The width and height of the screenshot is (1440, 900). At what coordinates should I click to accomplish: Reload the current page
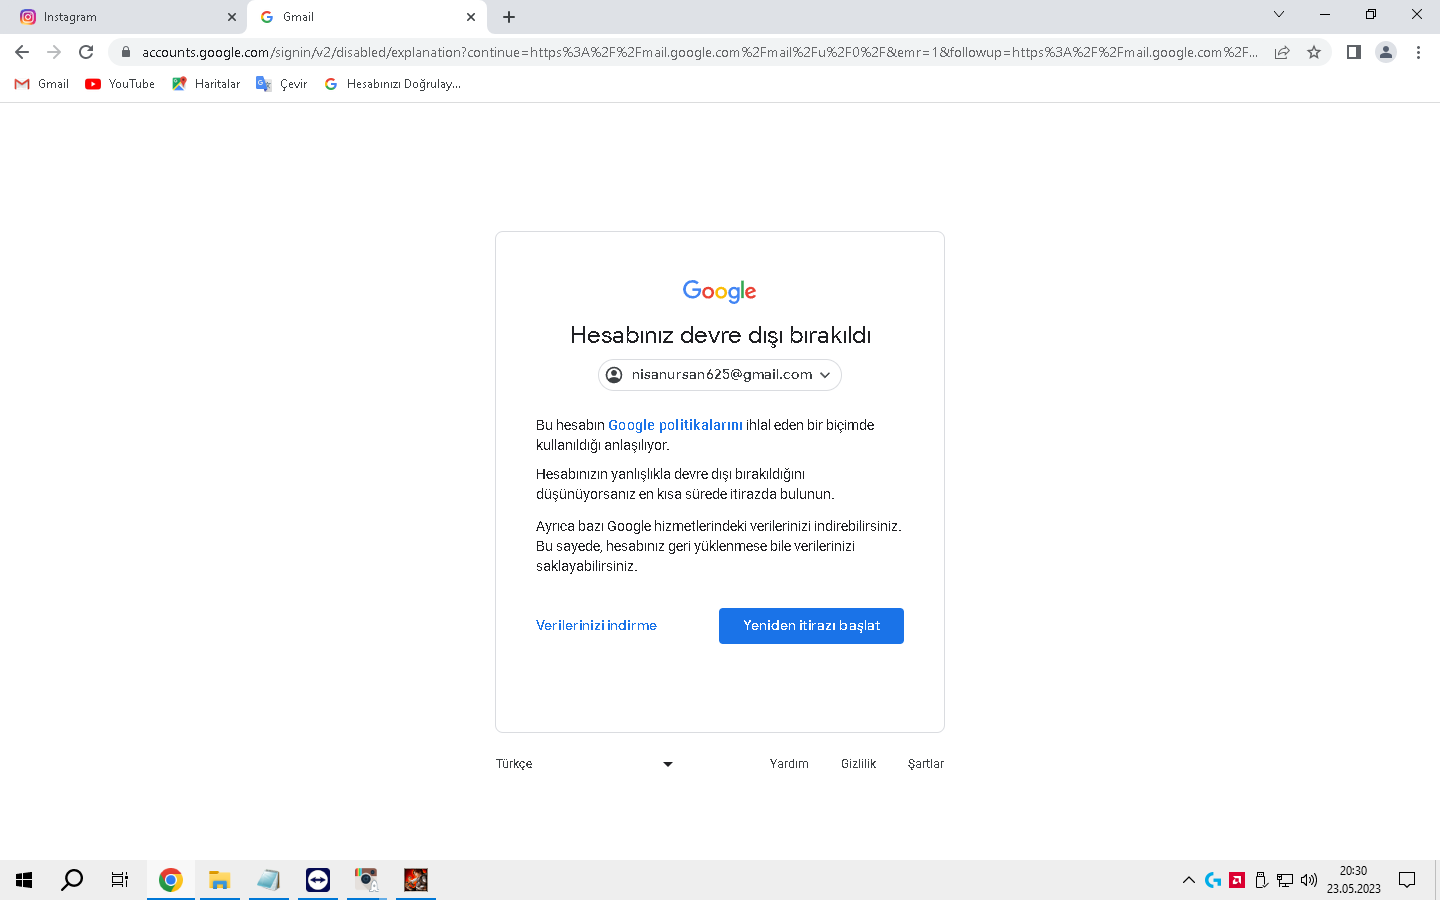click(x=86, y=52)
